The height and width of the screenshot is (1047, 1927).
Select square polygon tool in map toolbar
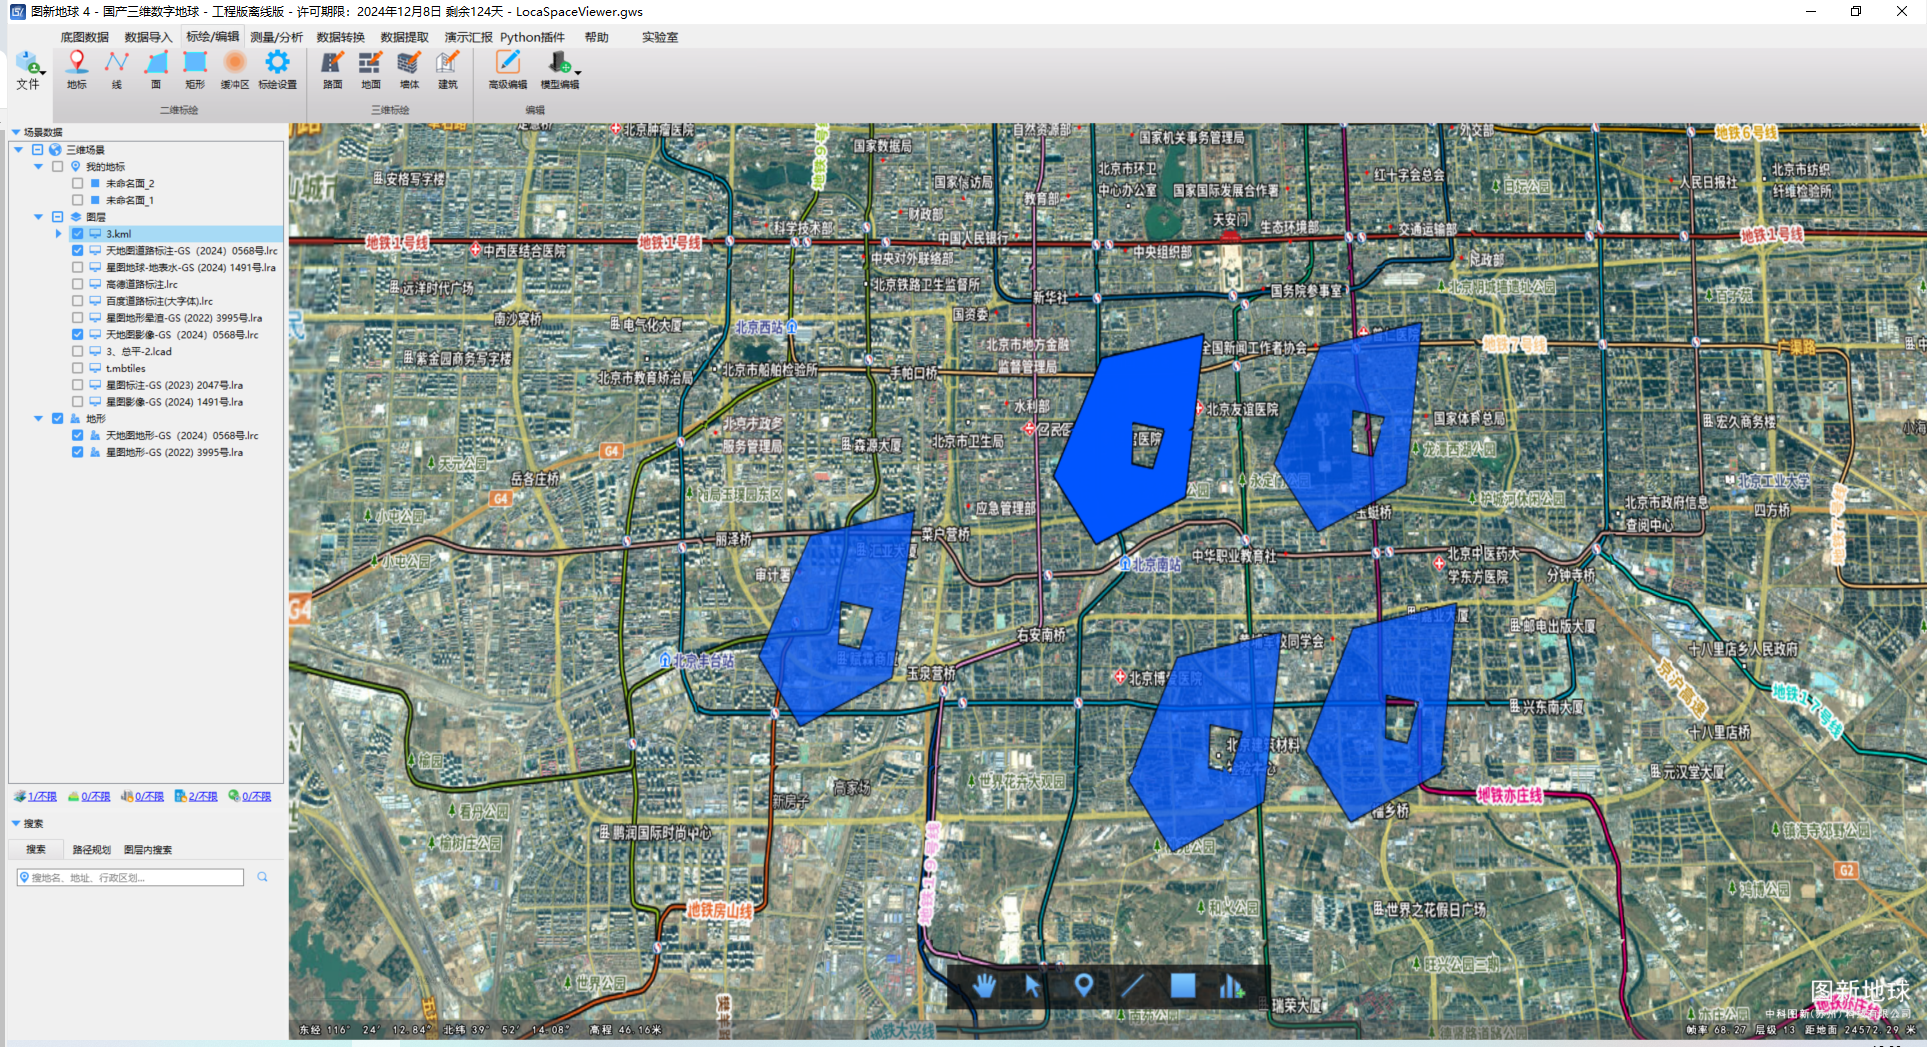pyautogui.click(x=1183, y=986)
